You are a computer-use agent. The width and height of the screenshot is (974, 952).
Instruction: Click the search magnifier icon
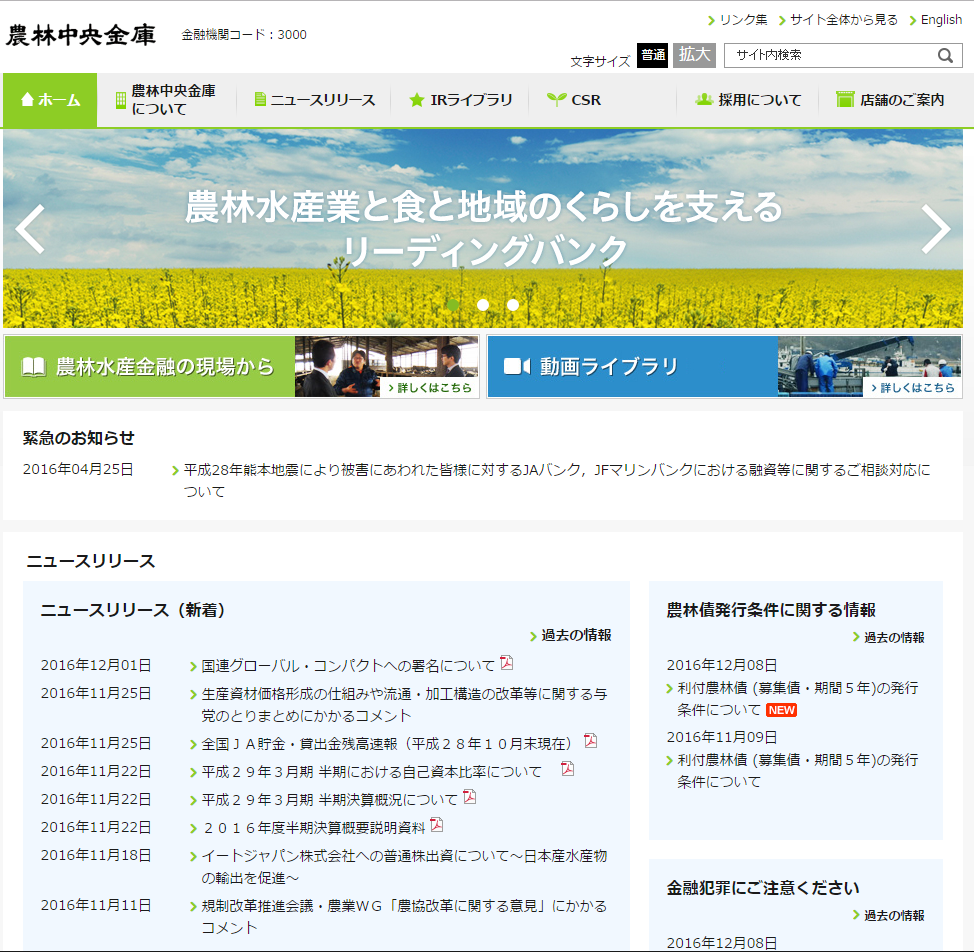click(945, 56)
